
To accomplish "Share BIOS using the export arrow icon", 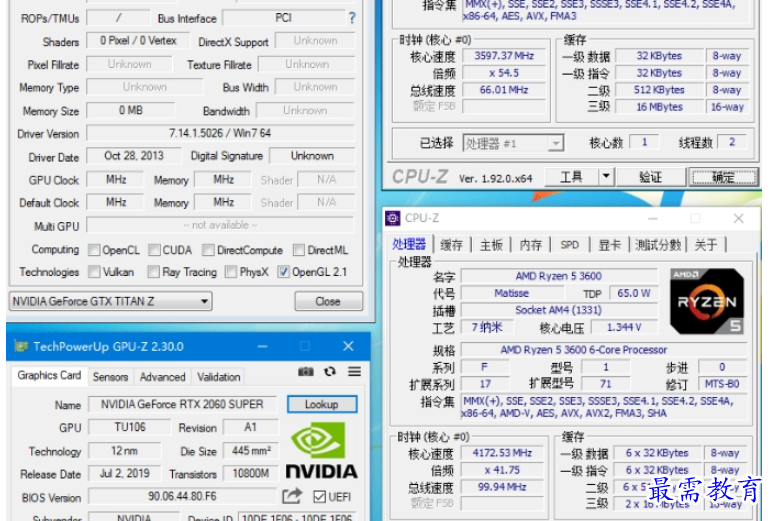I will point(292,496).
